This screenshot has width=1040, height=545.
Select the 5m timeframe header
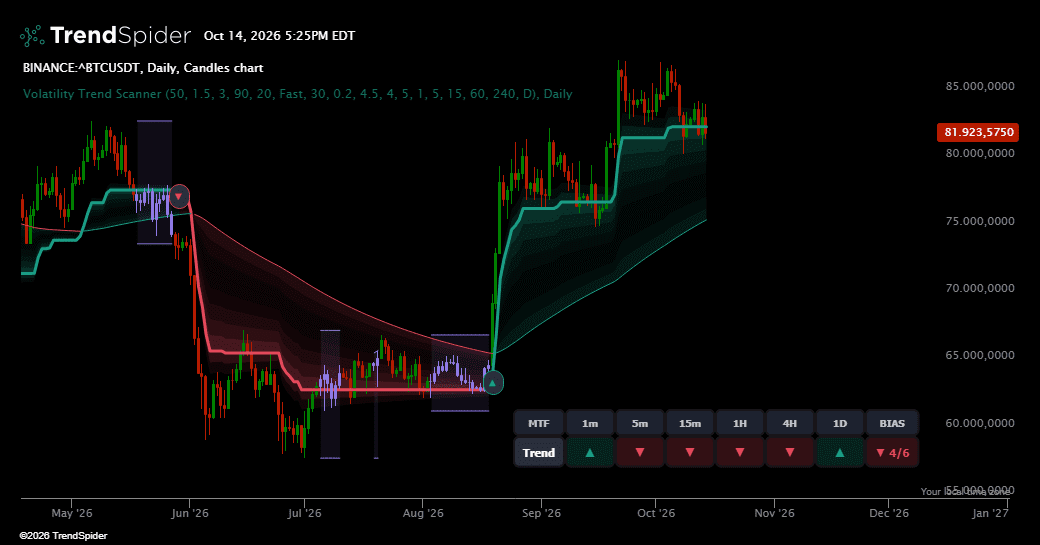640,423
